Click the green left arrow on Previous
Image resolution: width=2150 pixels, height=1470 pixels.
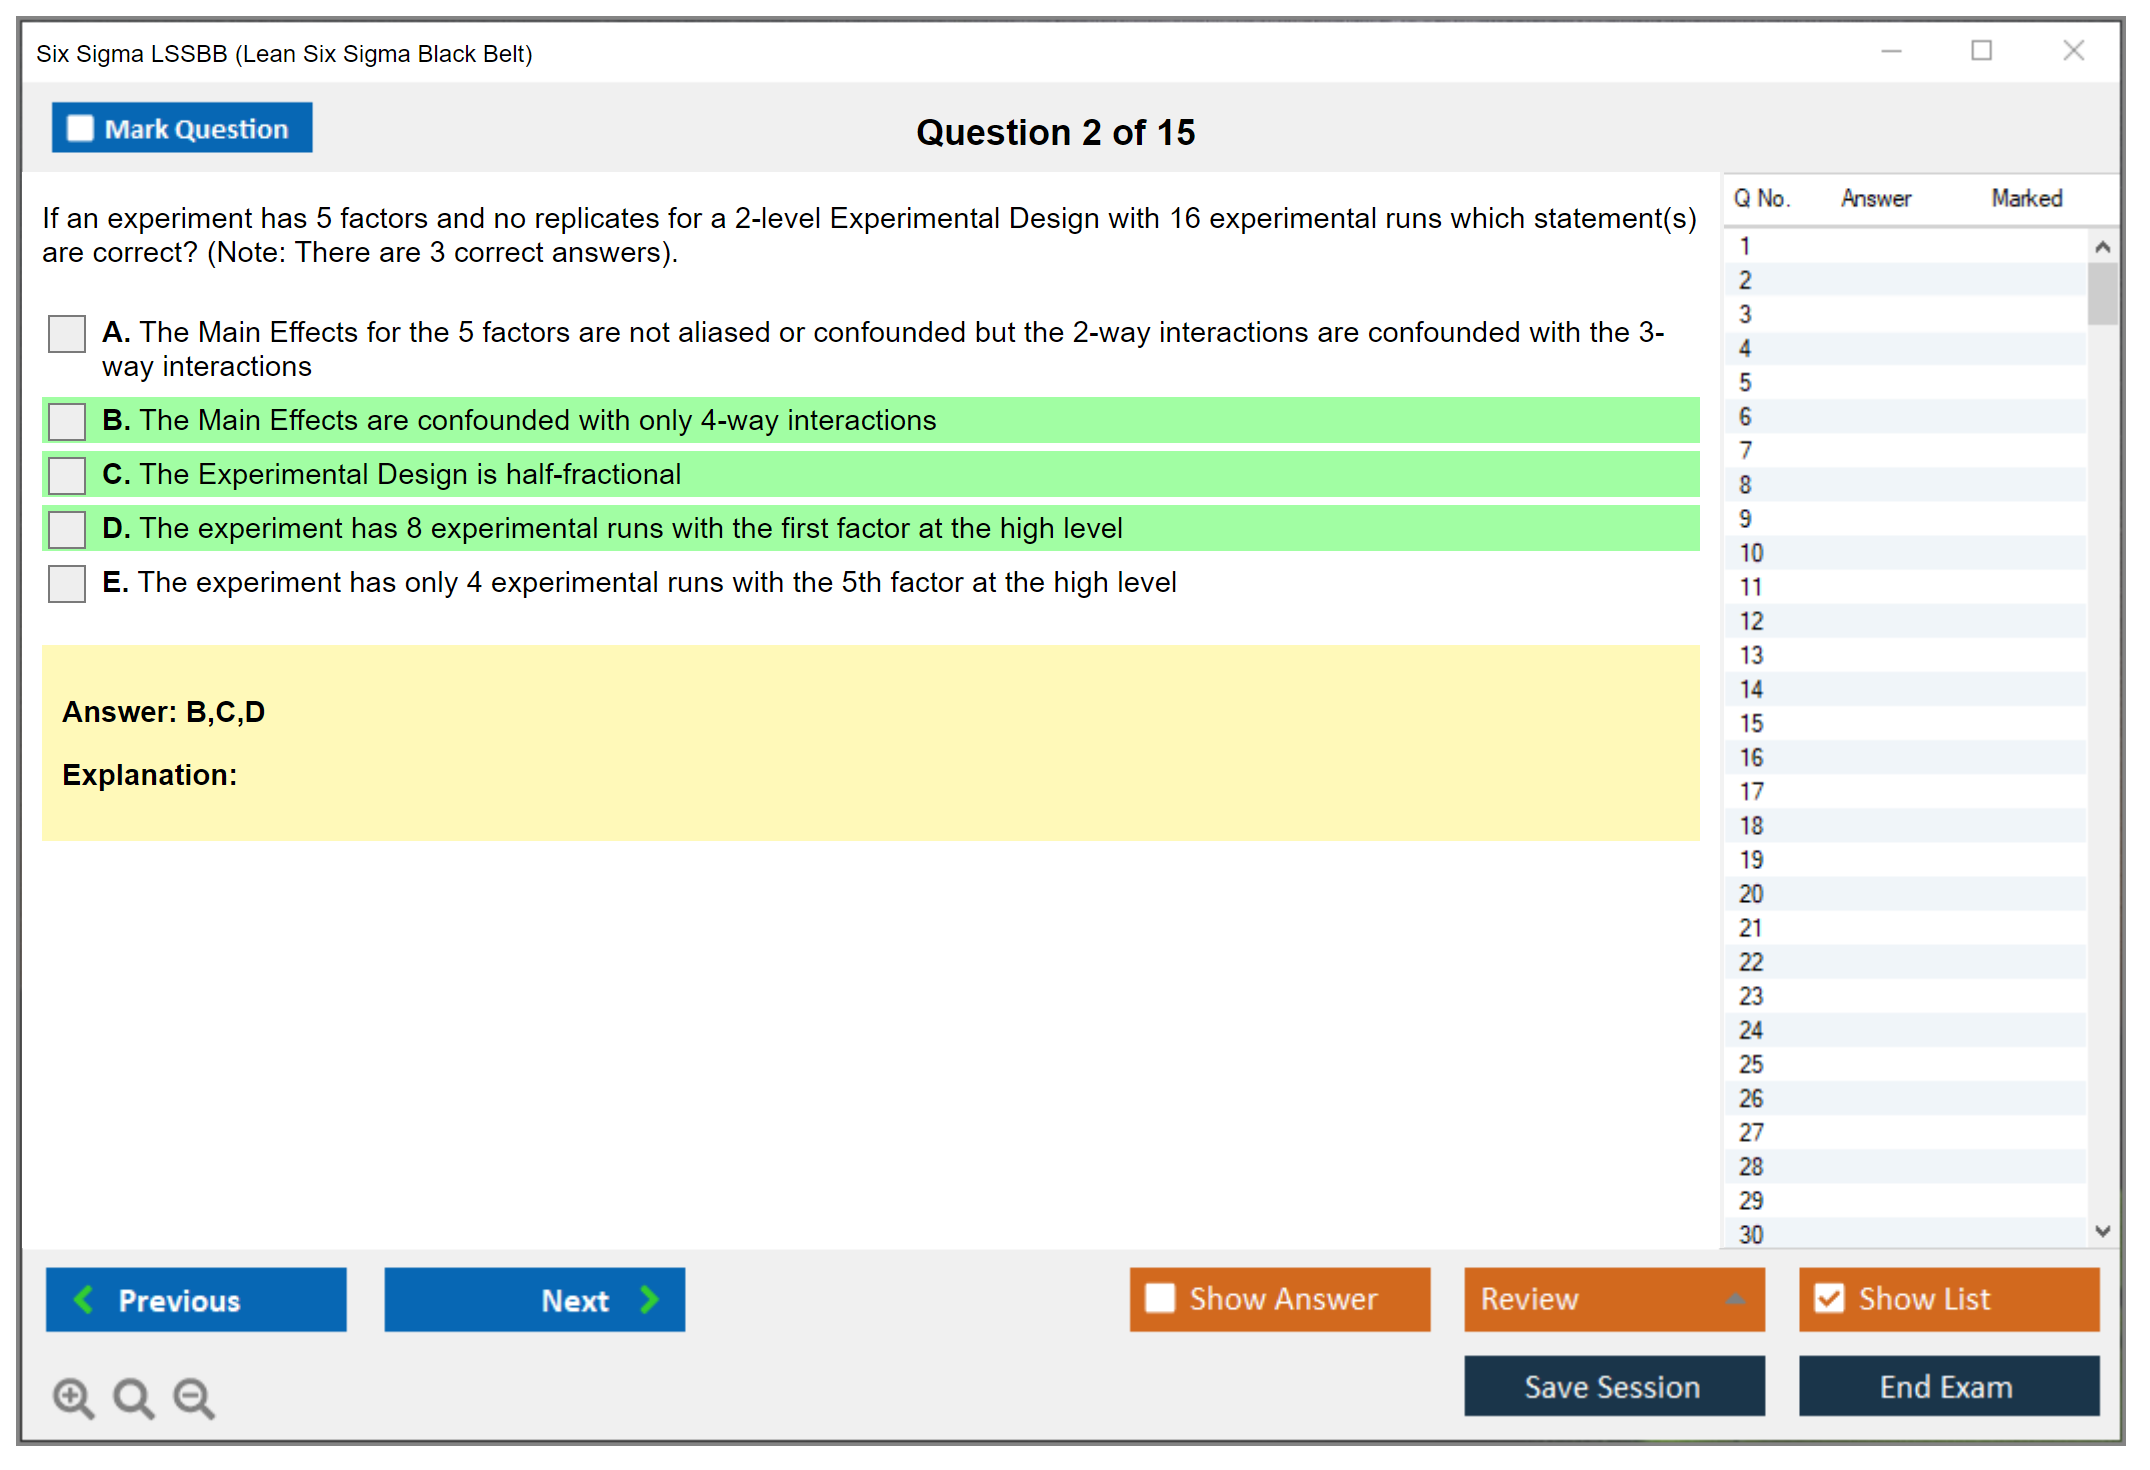pos(84,1299)
